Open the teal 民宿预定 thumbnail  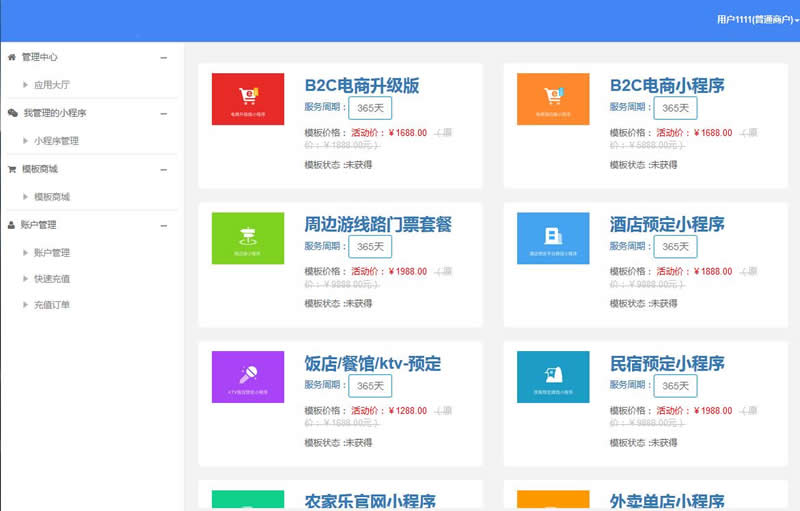coord(553,377)
